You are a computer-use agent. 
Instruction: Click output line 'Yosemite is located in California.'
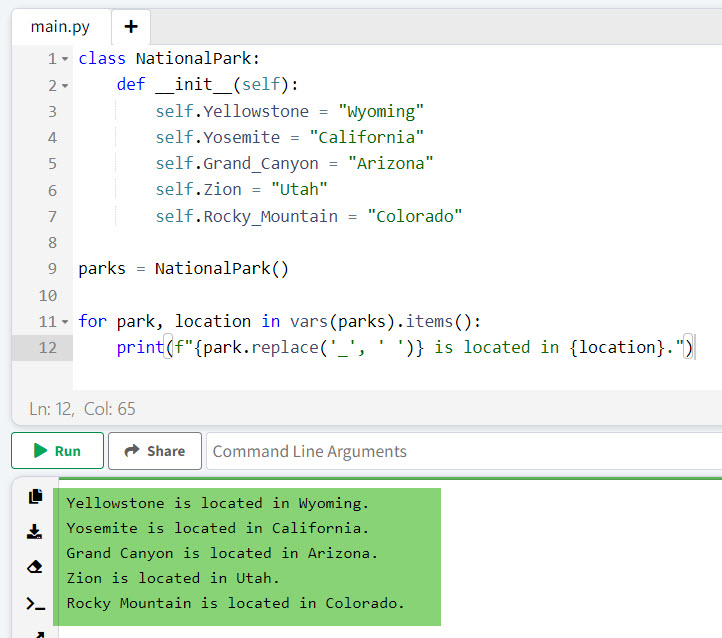pos(217,528)
